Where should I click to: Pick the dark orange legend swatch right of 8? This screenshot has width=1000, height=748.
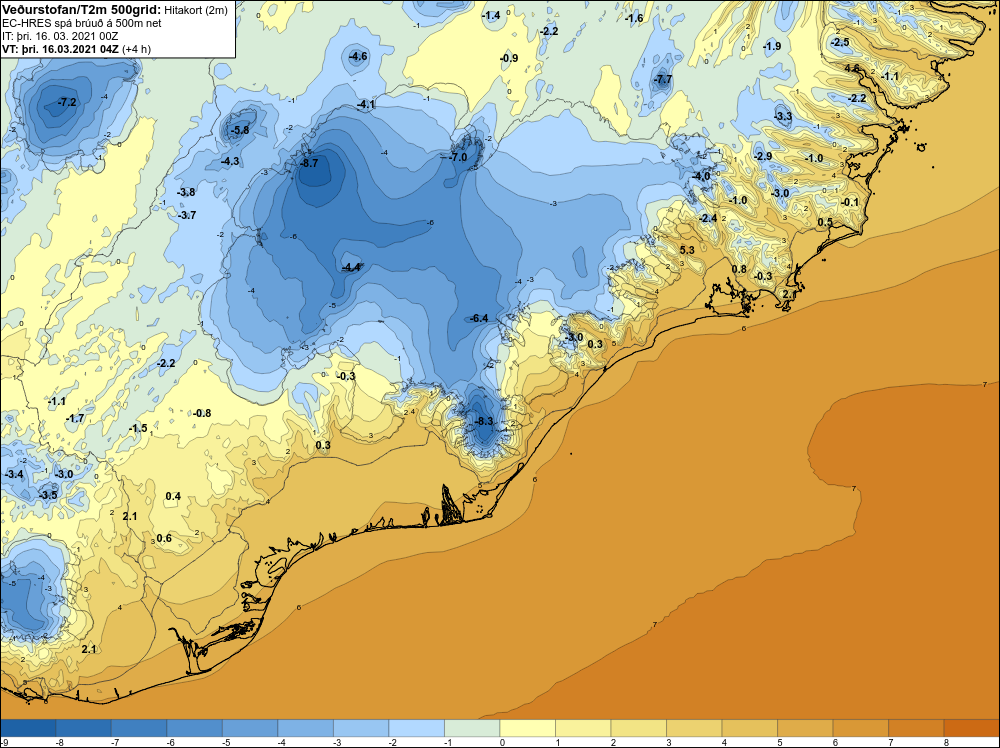pyautogui.click(x=971, y=728)
